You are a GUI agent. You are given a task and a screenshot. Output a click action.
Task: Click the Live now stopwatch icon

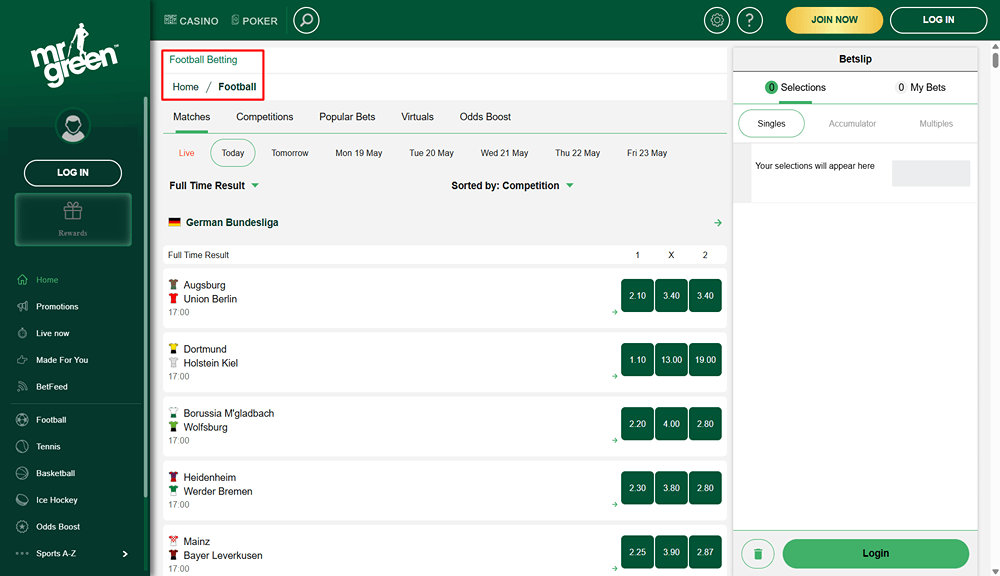point(22,333)
